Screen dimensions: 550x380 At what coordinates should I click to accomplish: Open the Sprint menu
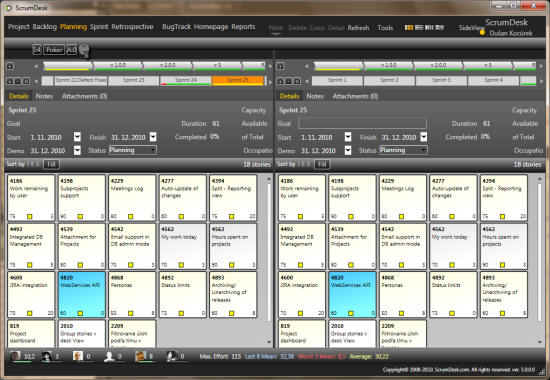[99, 27]
